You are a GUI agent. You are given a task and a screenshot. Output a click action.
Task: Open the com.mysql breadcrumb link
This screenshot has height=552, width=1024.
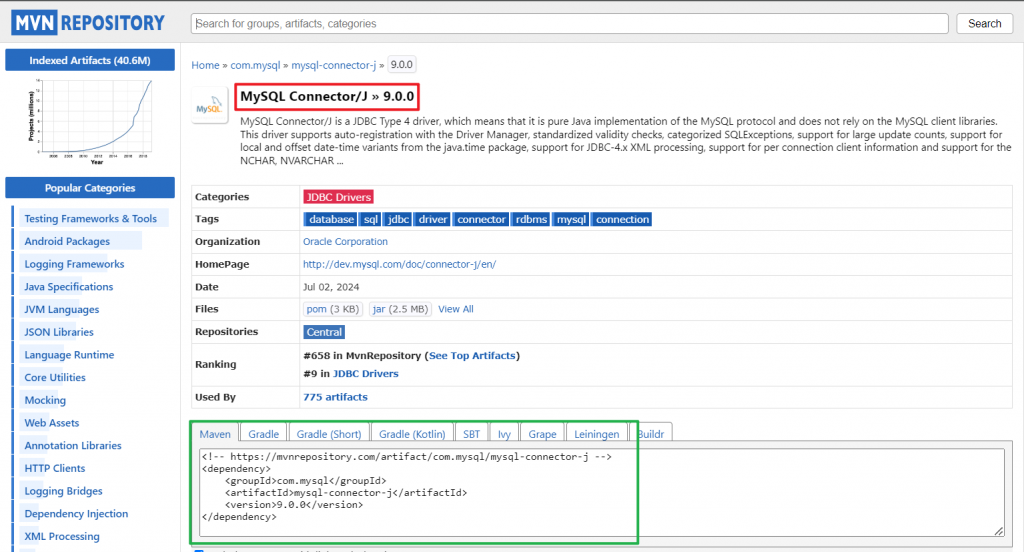[255, 65]
